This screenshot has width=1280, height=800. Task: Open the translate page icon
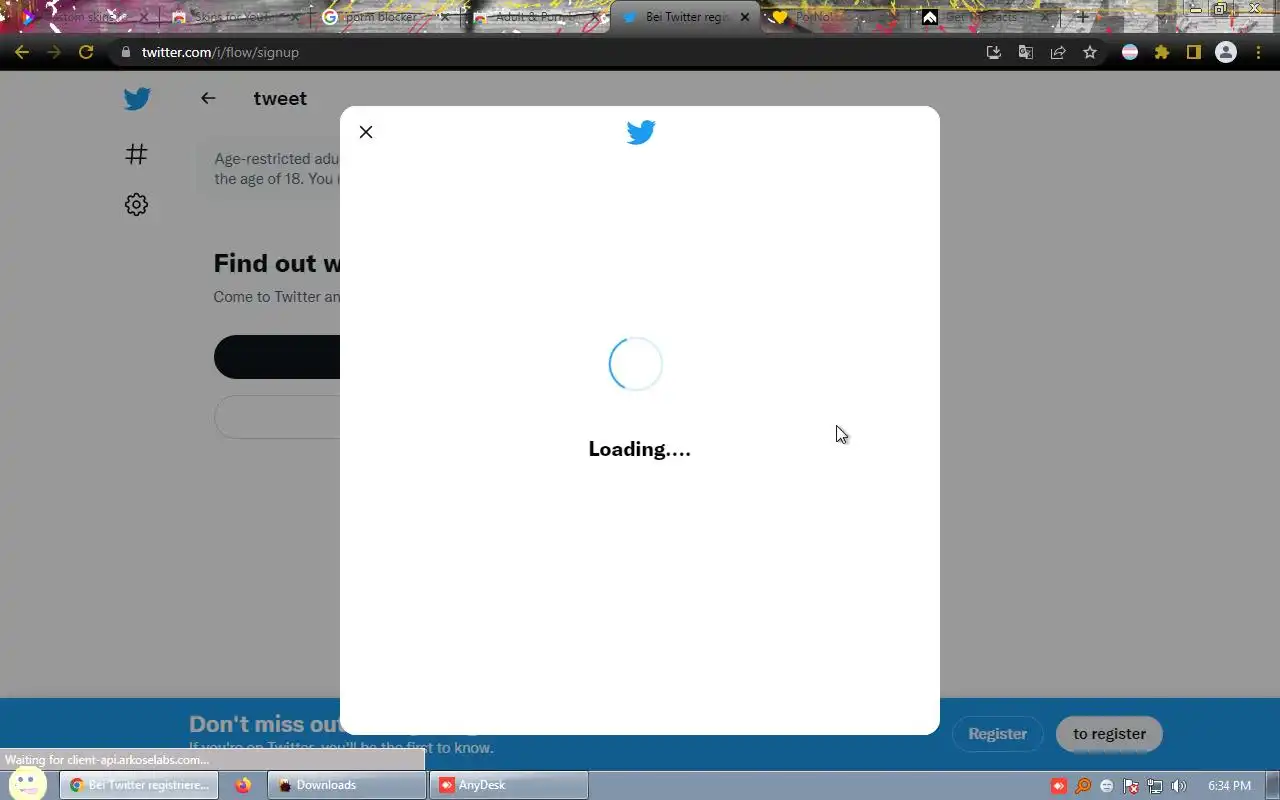pyautogui.click(x=1025, y=52)
